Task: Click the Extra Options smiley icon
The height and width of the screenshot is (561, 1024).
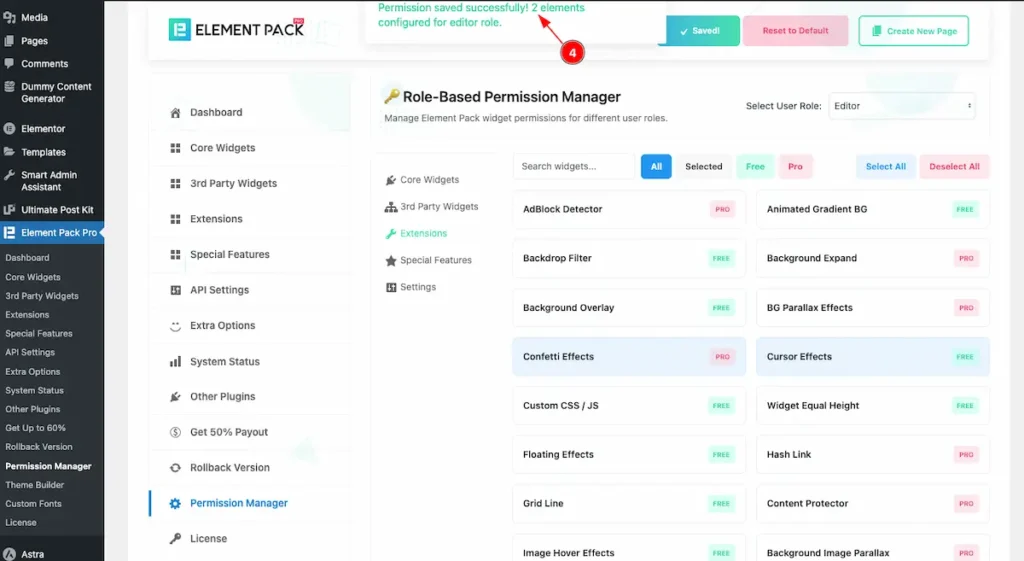Action: [175, 326]
